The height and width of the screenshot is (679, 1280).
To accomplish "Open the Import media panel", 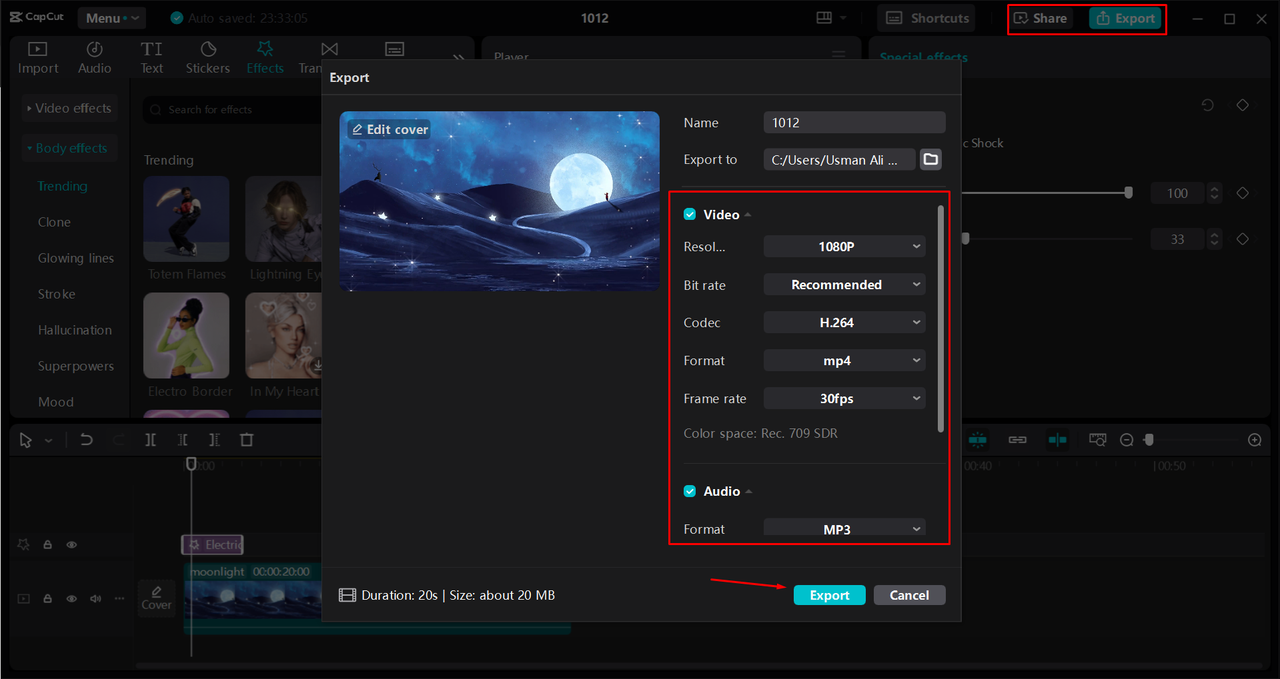I will point(38,58).
